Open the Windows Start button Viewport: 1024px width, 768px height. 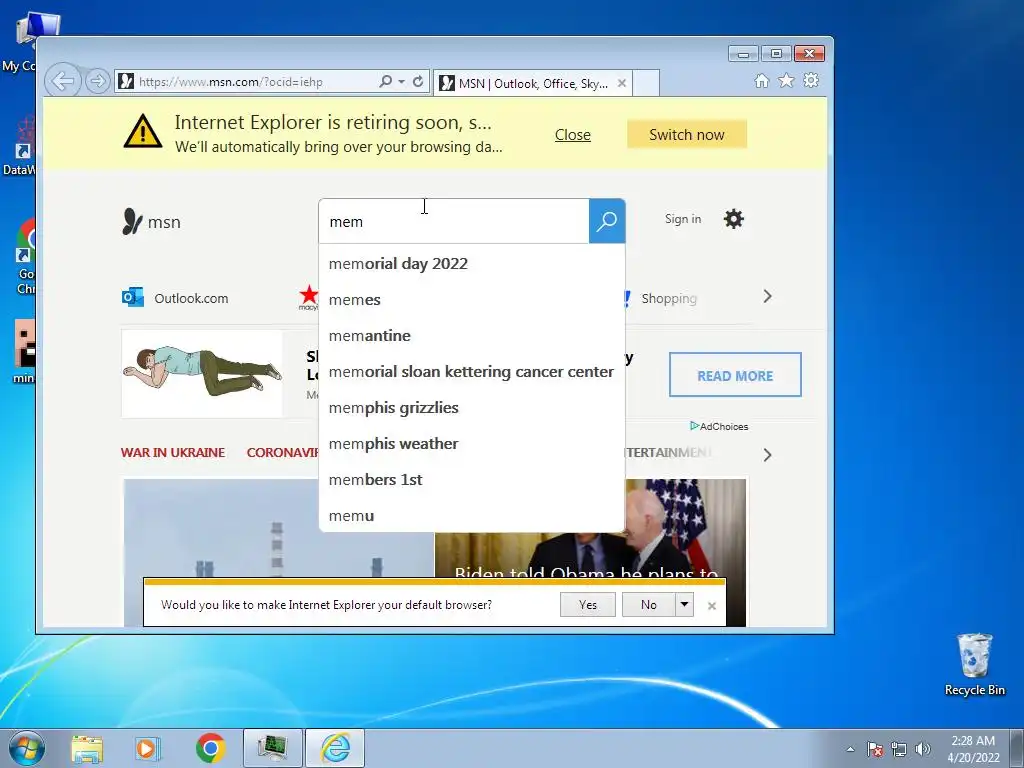pyautogui.click(x=26, y=748)
